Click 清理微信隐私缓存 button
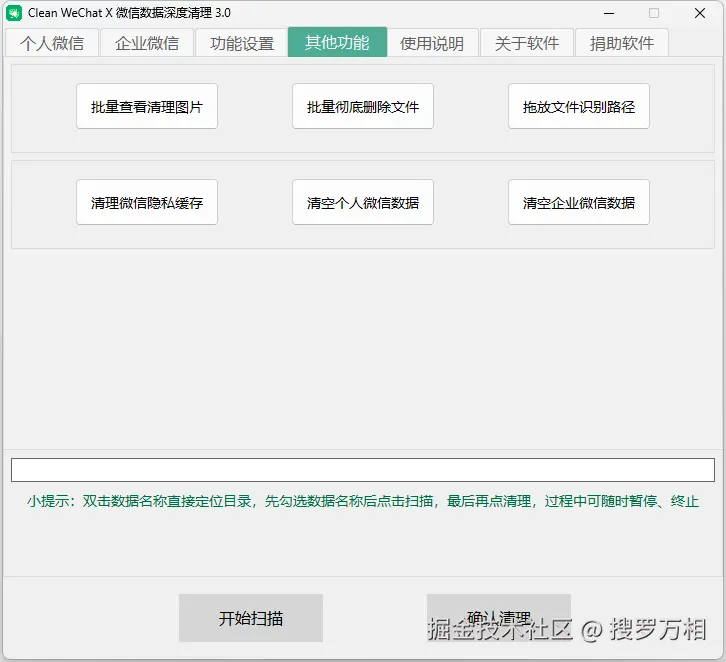The width and height of the screenshot is (726, 662). click(x=147, y=202)
